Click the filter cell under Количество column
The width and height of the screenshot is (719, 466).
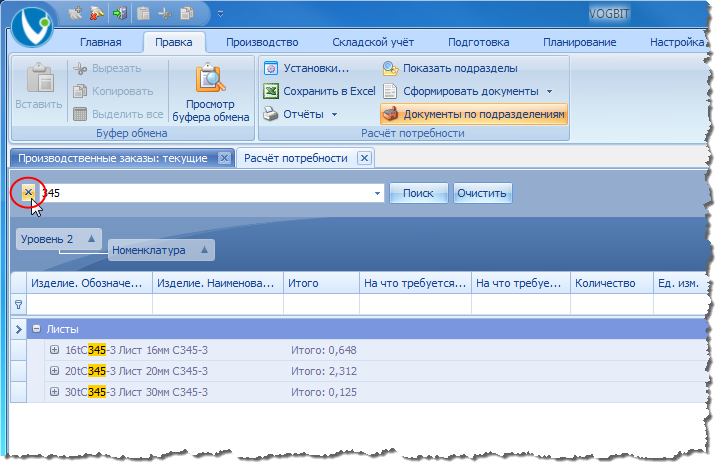612,304
